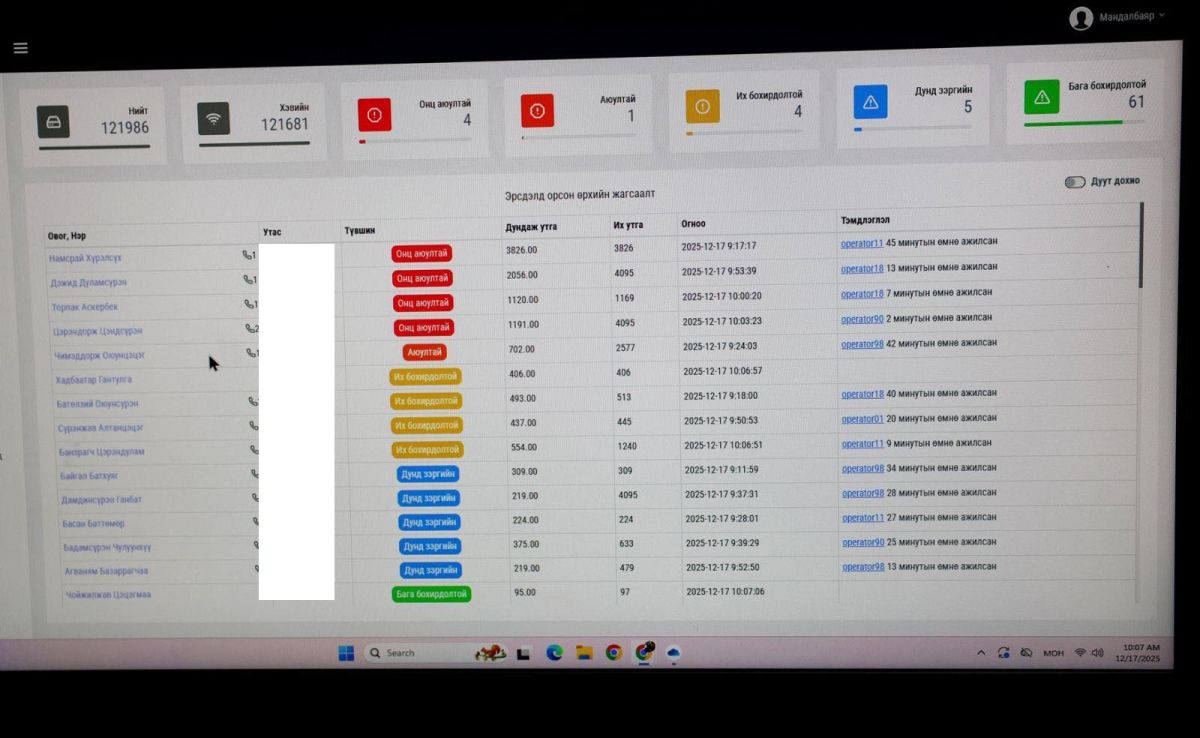The image size is (1200, 738).
Task: Open operator11 link in the first row
Action: coord(861,243)
